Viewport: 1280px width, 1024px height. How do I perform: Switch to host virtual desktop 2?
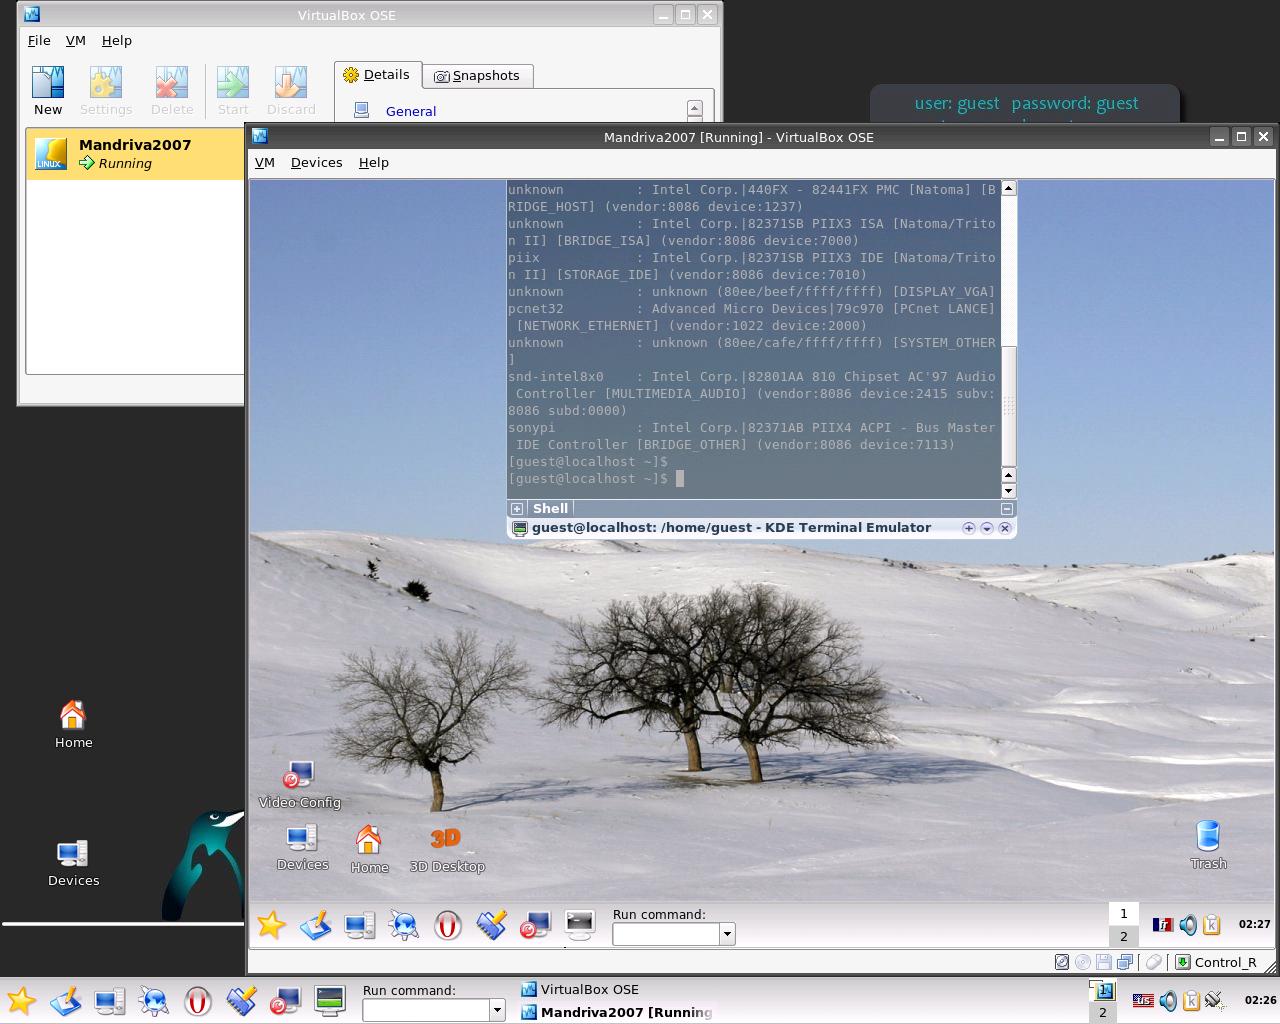(1102, 1013)
